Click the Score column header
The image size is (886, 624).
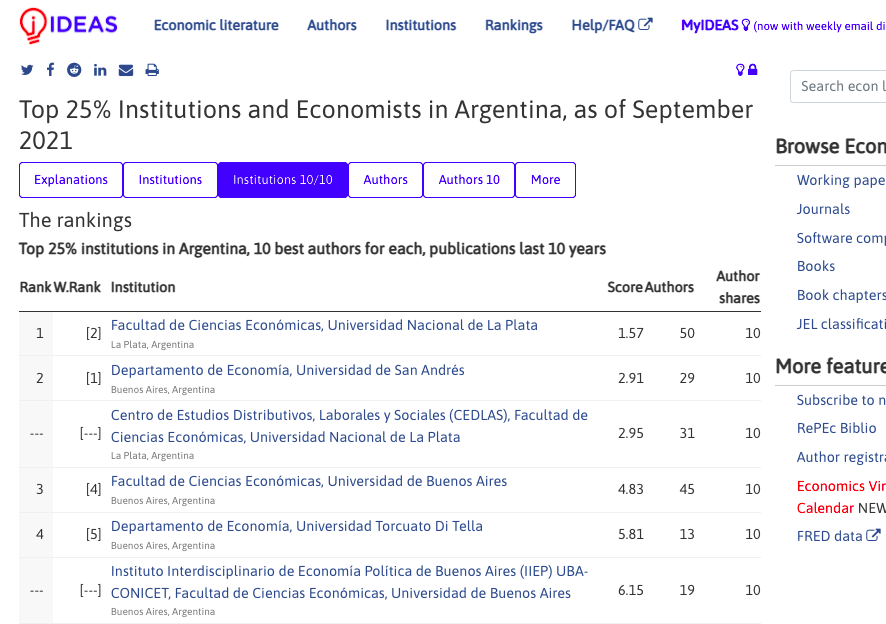click(625, 287)
